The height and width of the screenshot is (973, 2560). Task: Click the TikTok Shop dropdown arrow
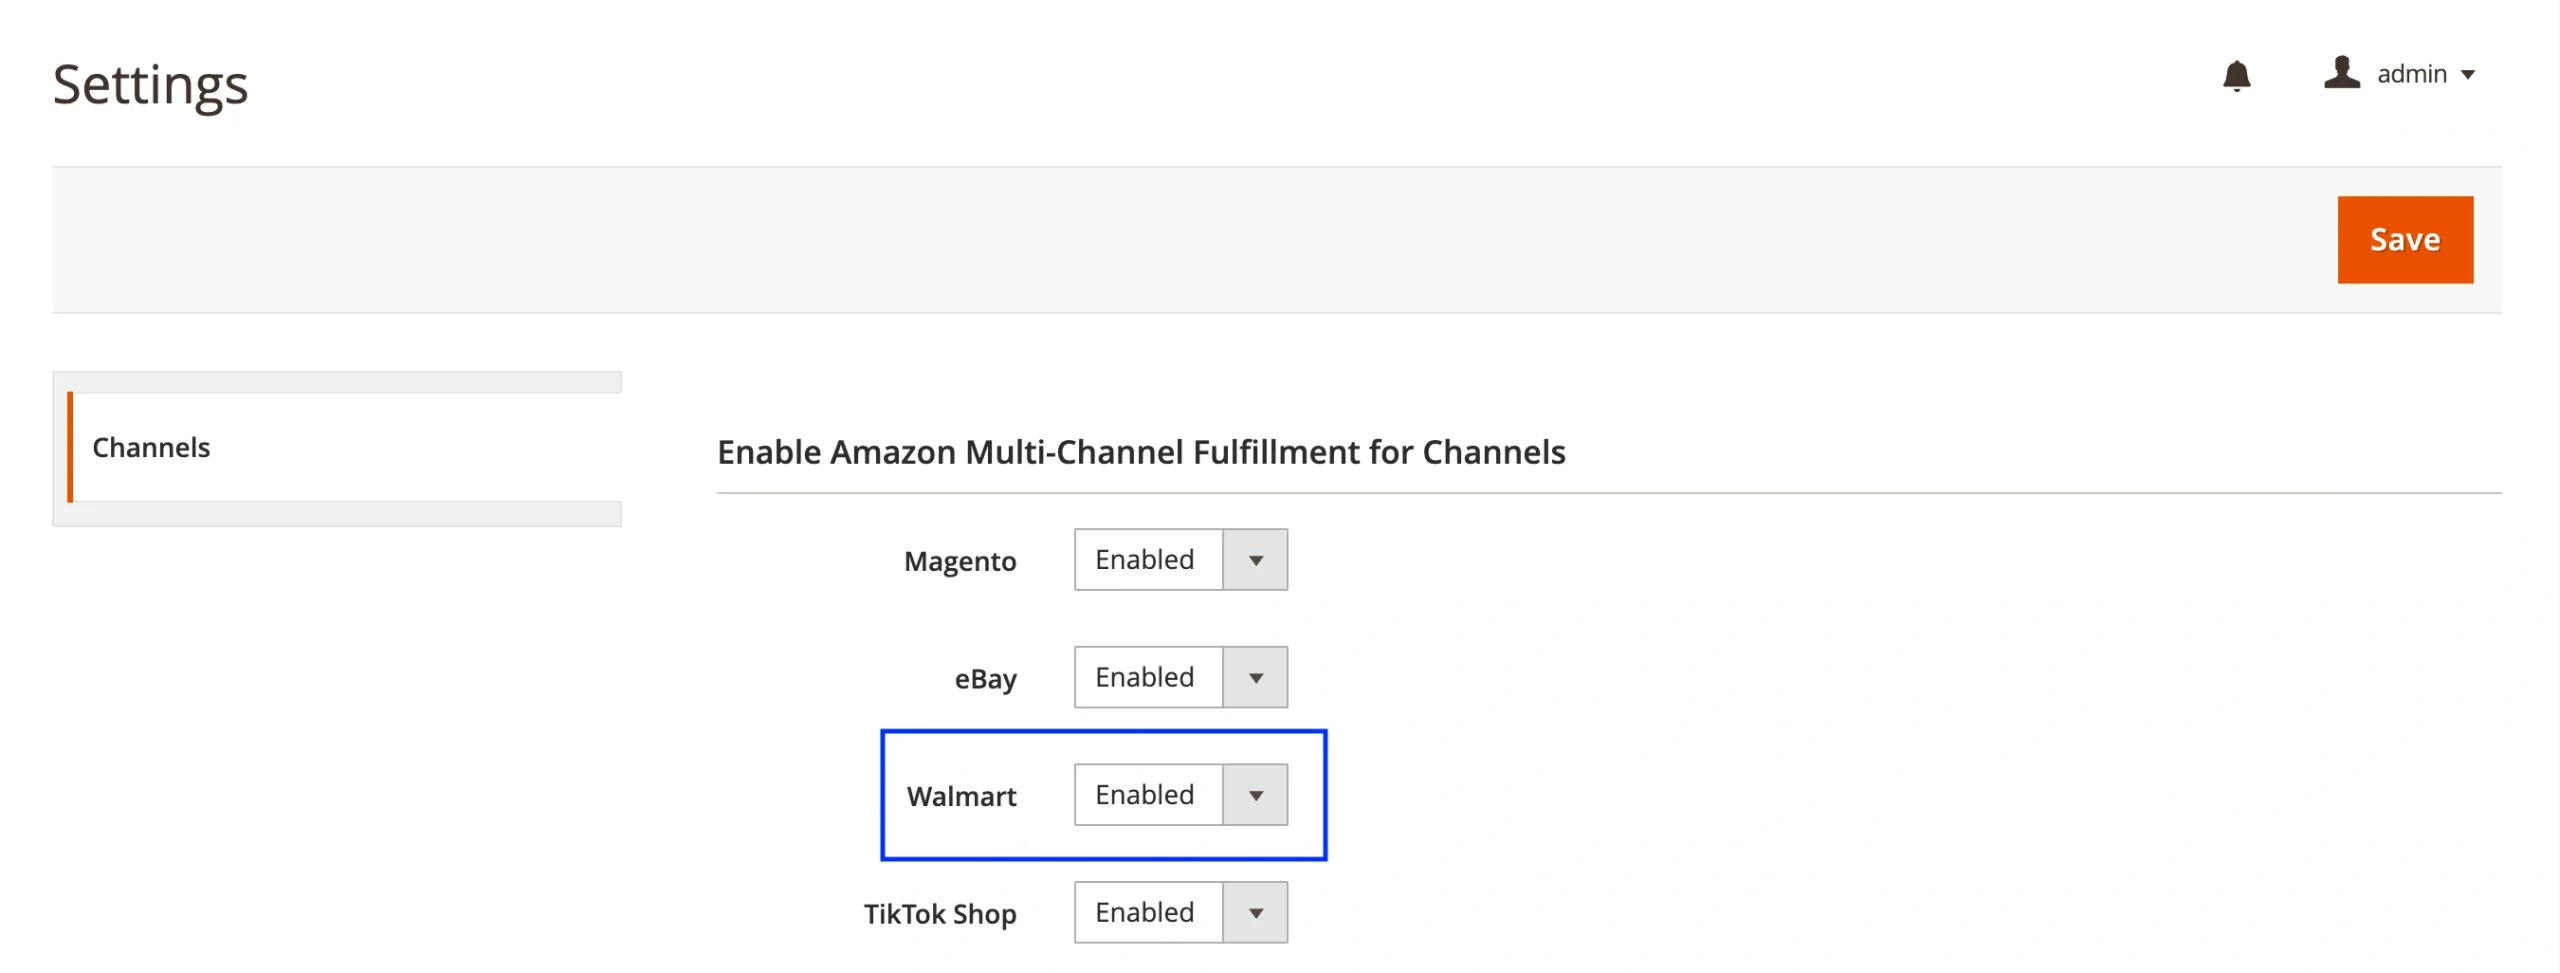(x=1255, y=913)
